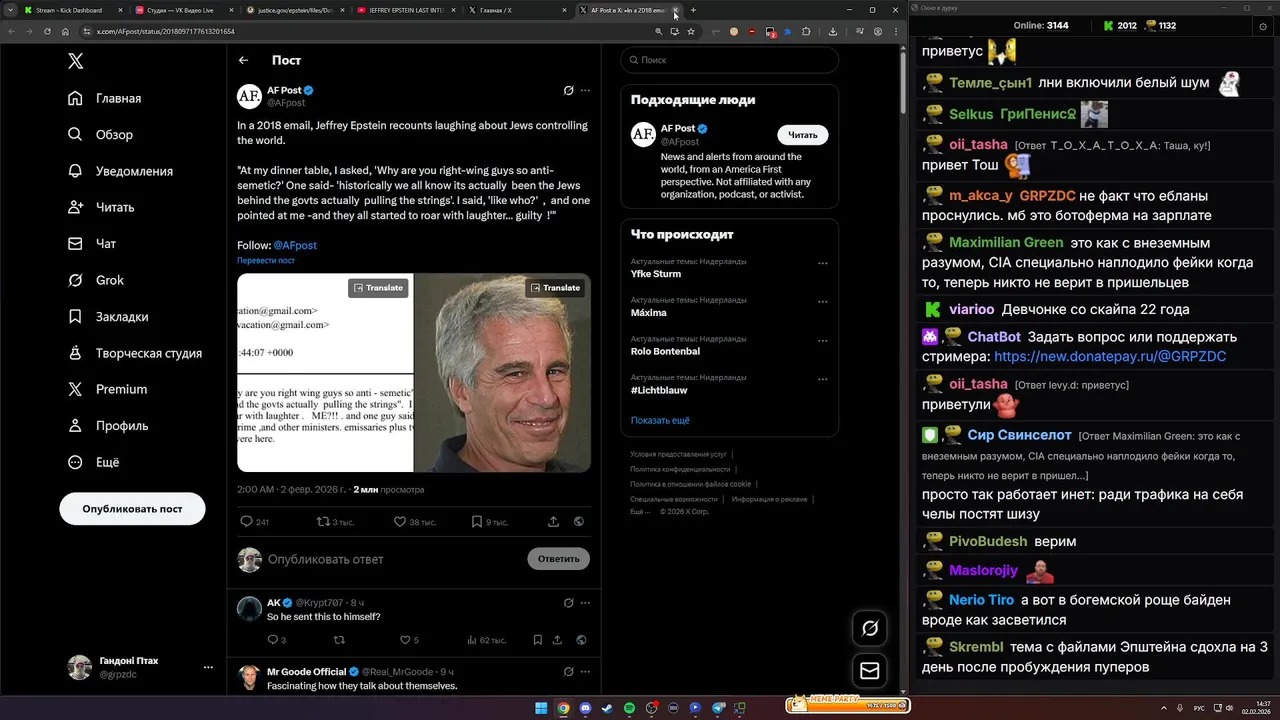
Task: Click Опубликовать пост button
Action: click(x=132, y=508)
